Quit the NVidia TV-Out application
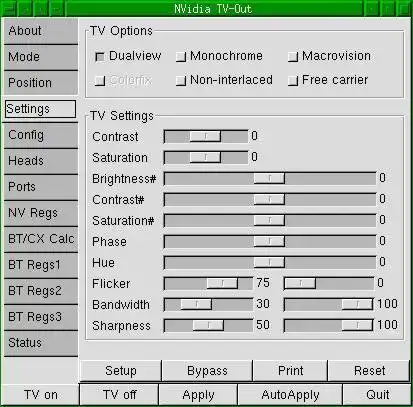The width and height of the screenshot is (413, 407). pyautogui.click(x=377, y=395)
